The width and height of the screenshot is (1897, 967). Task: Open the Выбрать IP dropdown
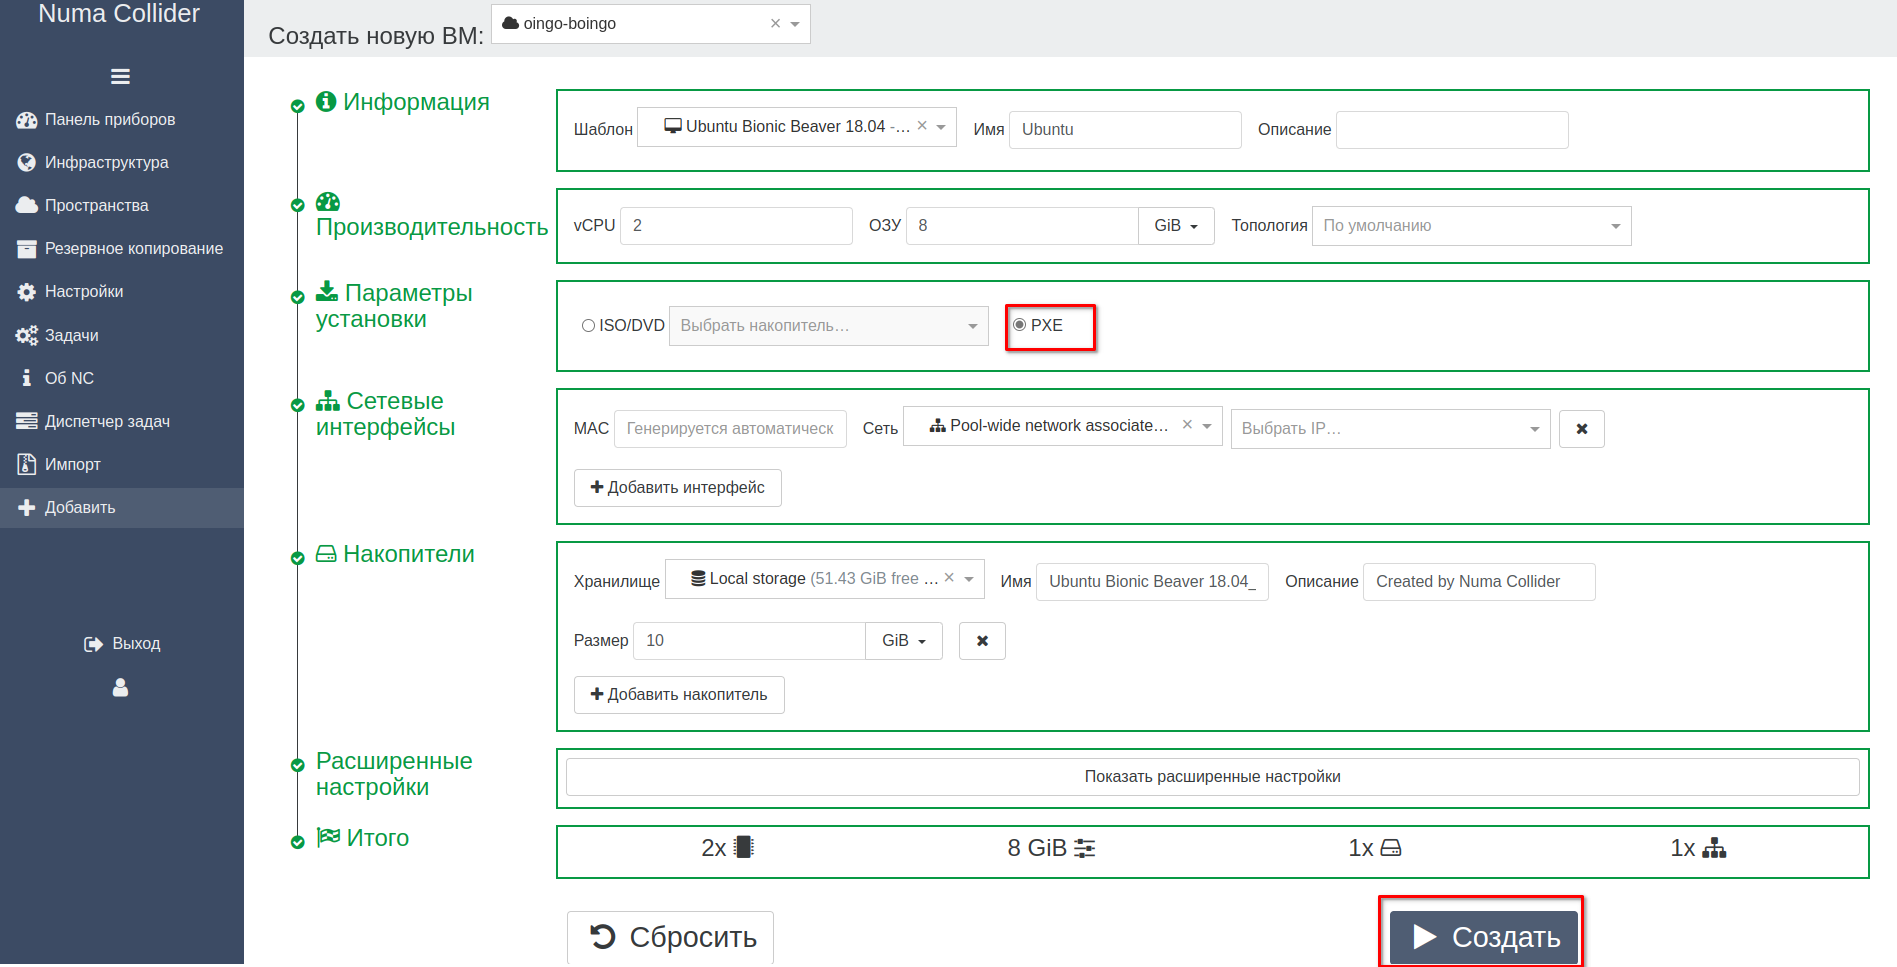[1390, 429]
